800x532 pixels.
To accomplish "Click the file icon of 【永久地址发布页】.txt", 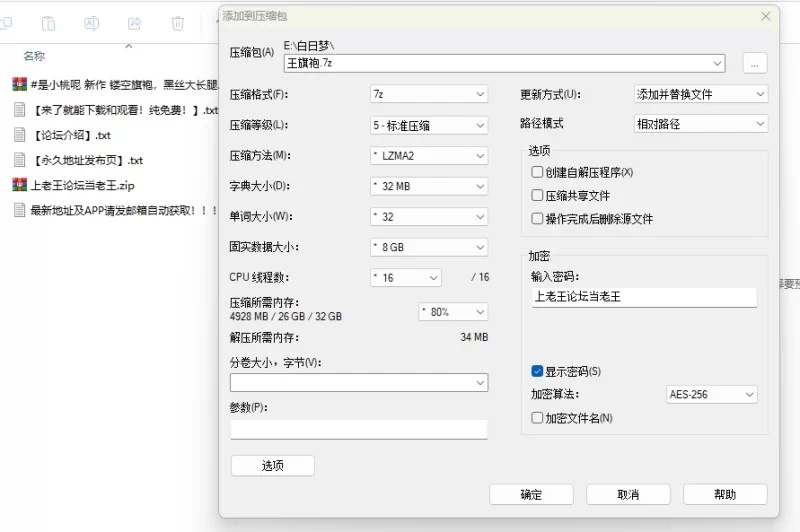I will click(19, 160).
